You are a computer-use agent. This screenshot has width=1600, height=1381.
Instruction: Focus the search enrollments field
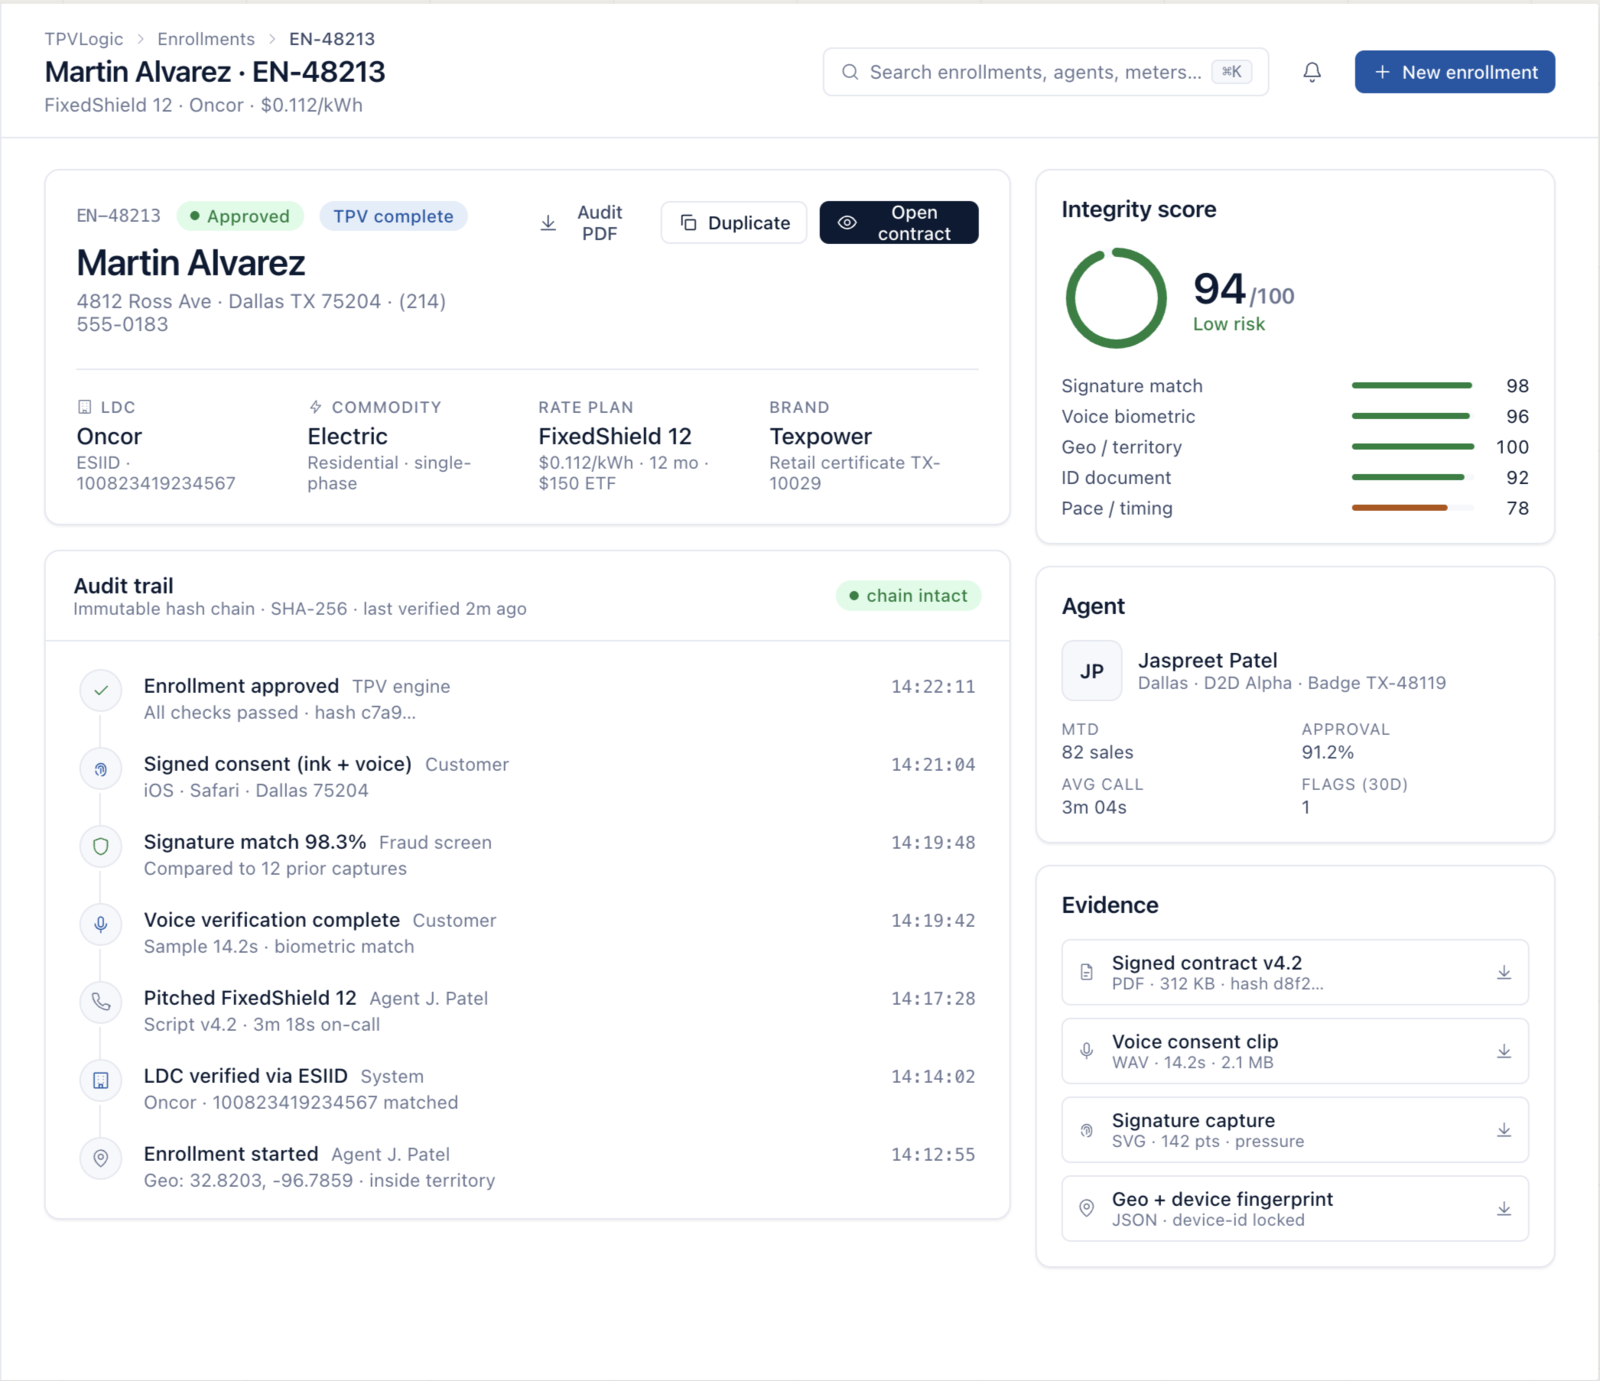1046,72
